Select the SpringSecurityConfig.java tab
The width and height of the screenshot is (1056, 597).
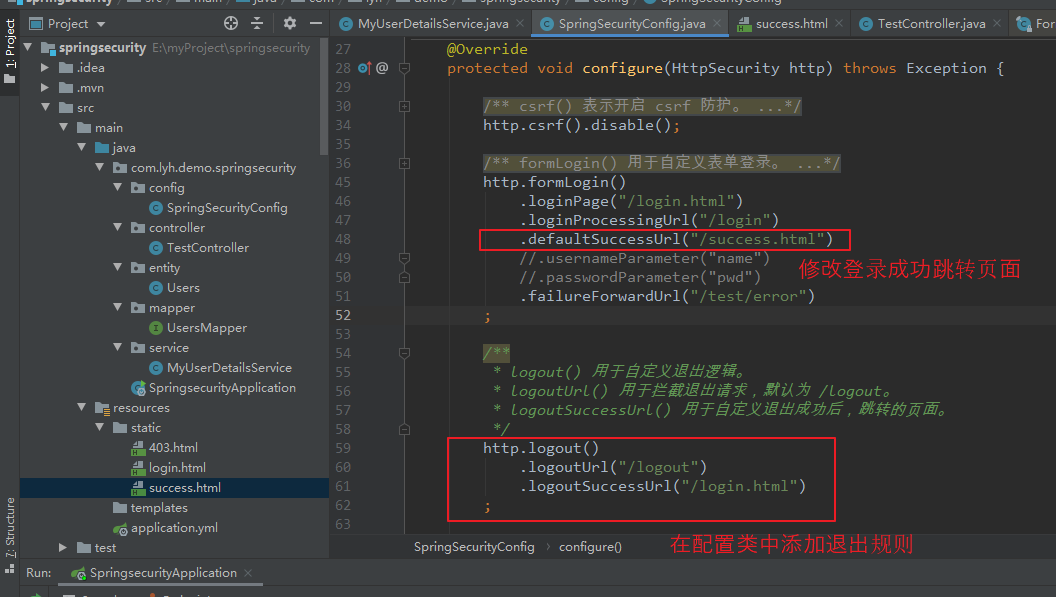coord(632,24)
